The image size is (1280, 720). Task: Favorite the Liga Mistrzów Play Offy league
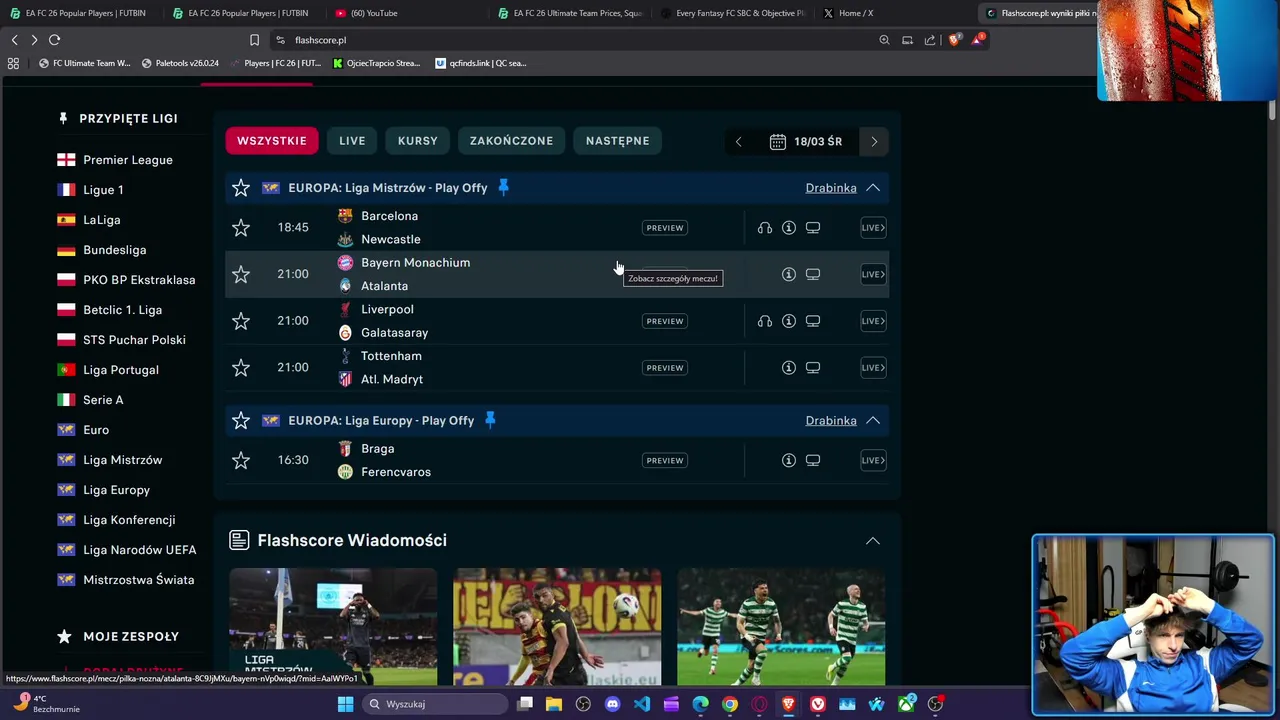pos(241,188)
